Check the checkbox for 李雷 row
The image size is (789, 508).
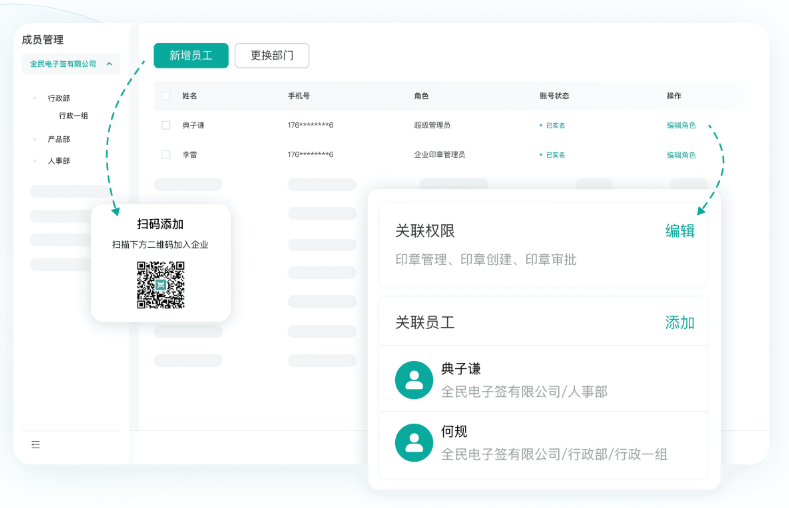coord(166,154)
